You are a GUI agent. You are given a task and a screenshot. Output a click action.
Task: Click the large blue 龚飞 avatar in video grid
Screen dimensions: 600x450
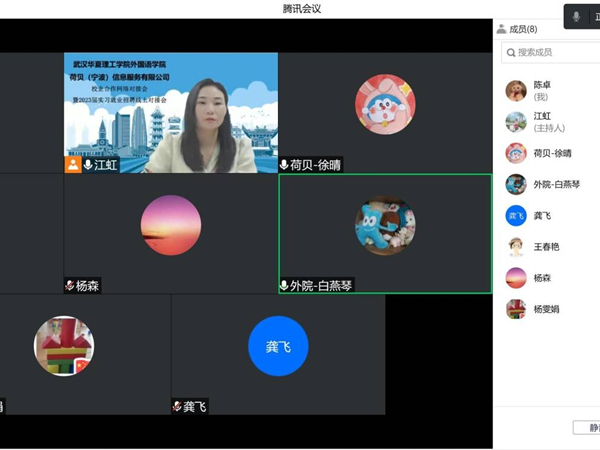(278, 346)
